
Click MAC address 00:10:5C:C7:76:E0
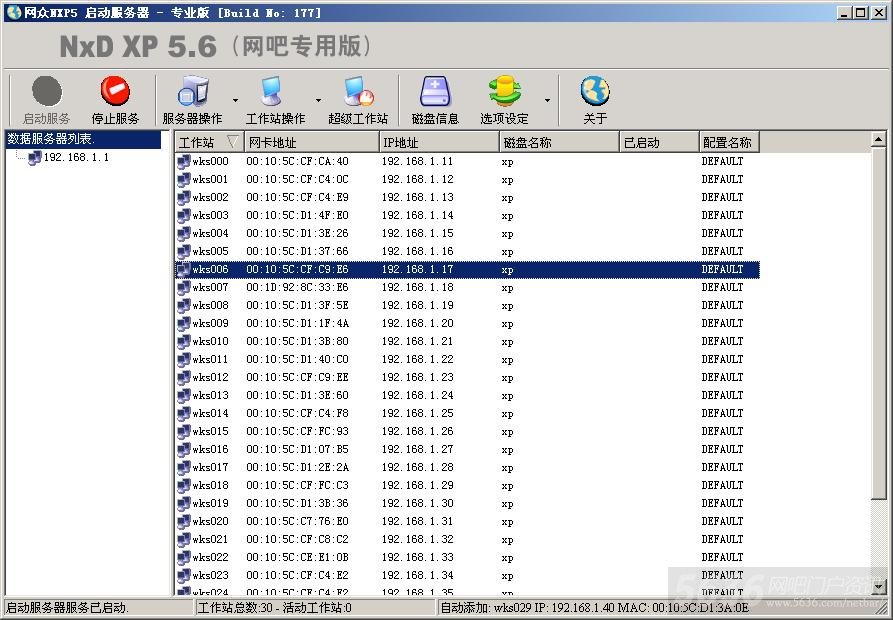297,522
